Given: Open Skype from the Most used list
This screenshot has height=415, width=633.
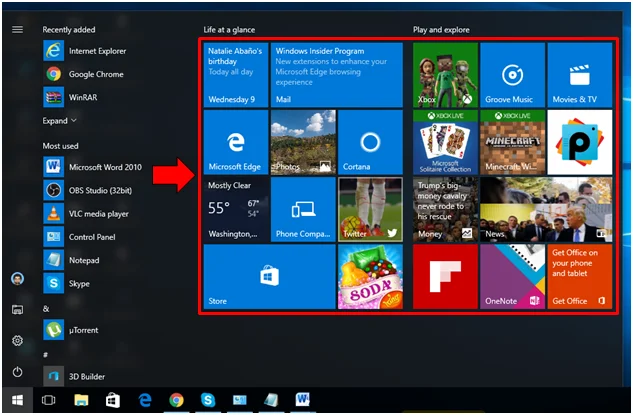Looking at the screenshot, I should pyautogui.click(x=67, y=283).
